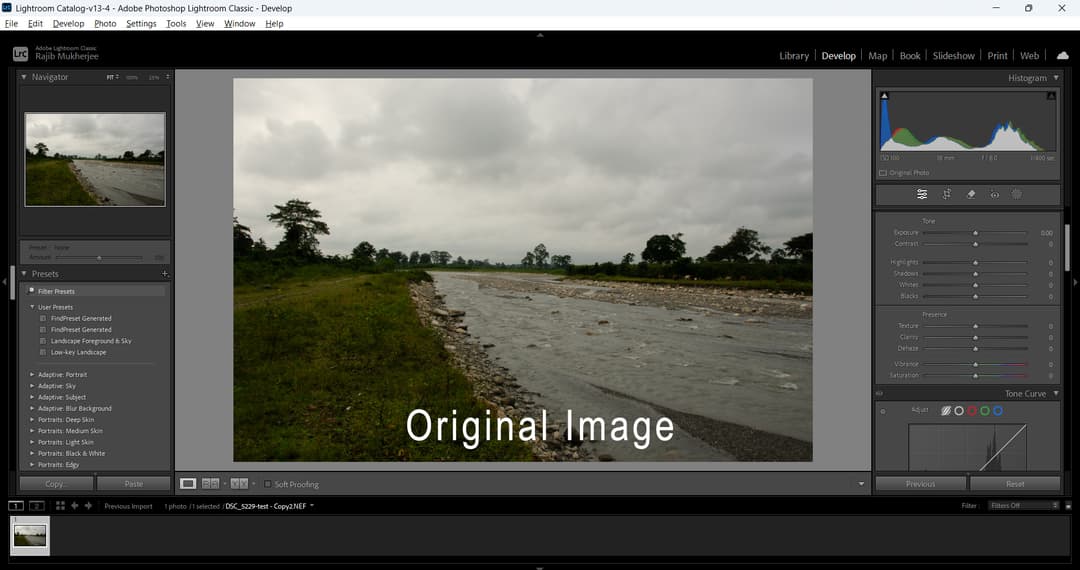
Task: Select the Edit sliders tool icon
Action: [x=922, y=195]
